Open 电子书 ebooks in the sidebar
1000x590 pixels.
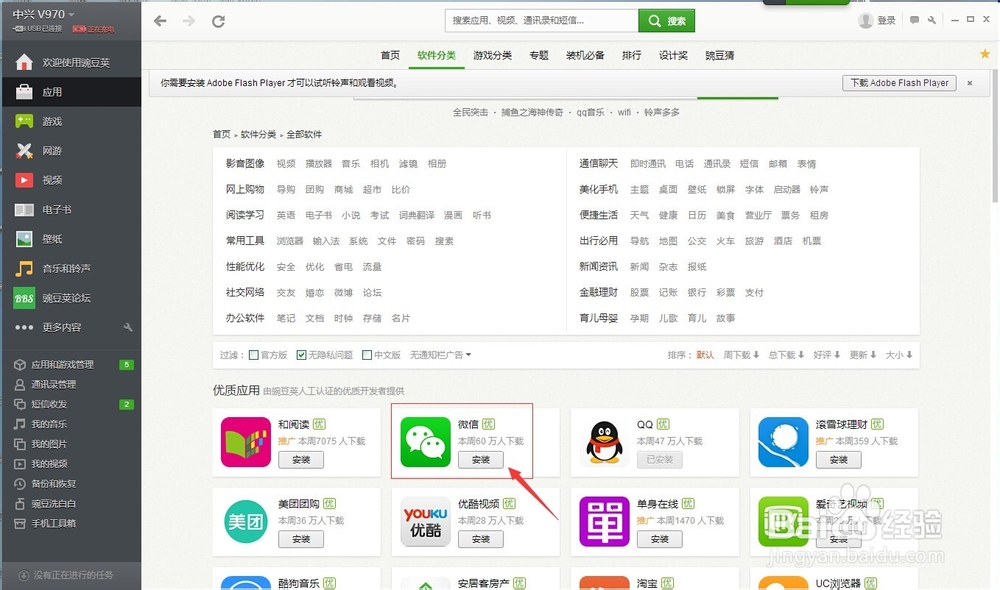tap(71, 209)
